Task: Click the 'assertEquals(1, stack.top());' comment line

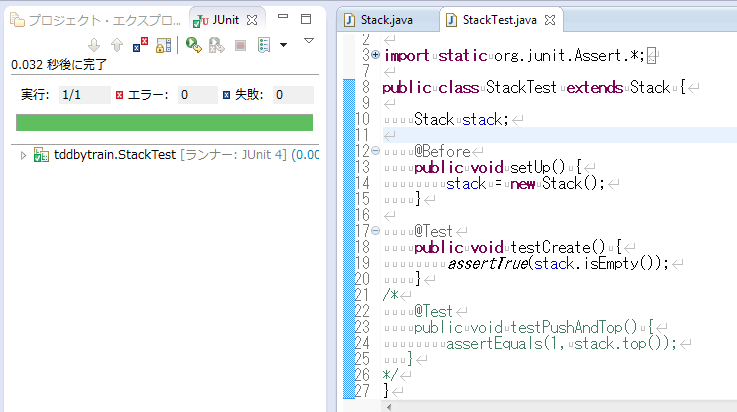Action: pyautogui.click(x=561, y=343)
